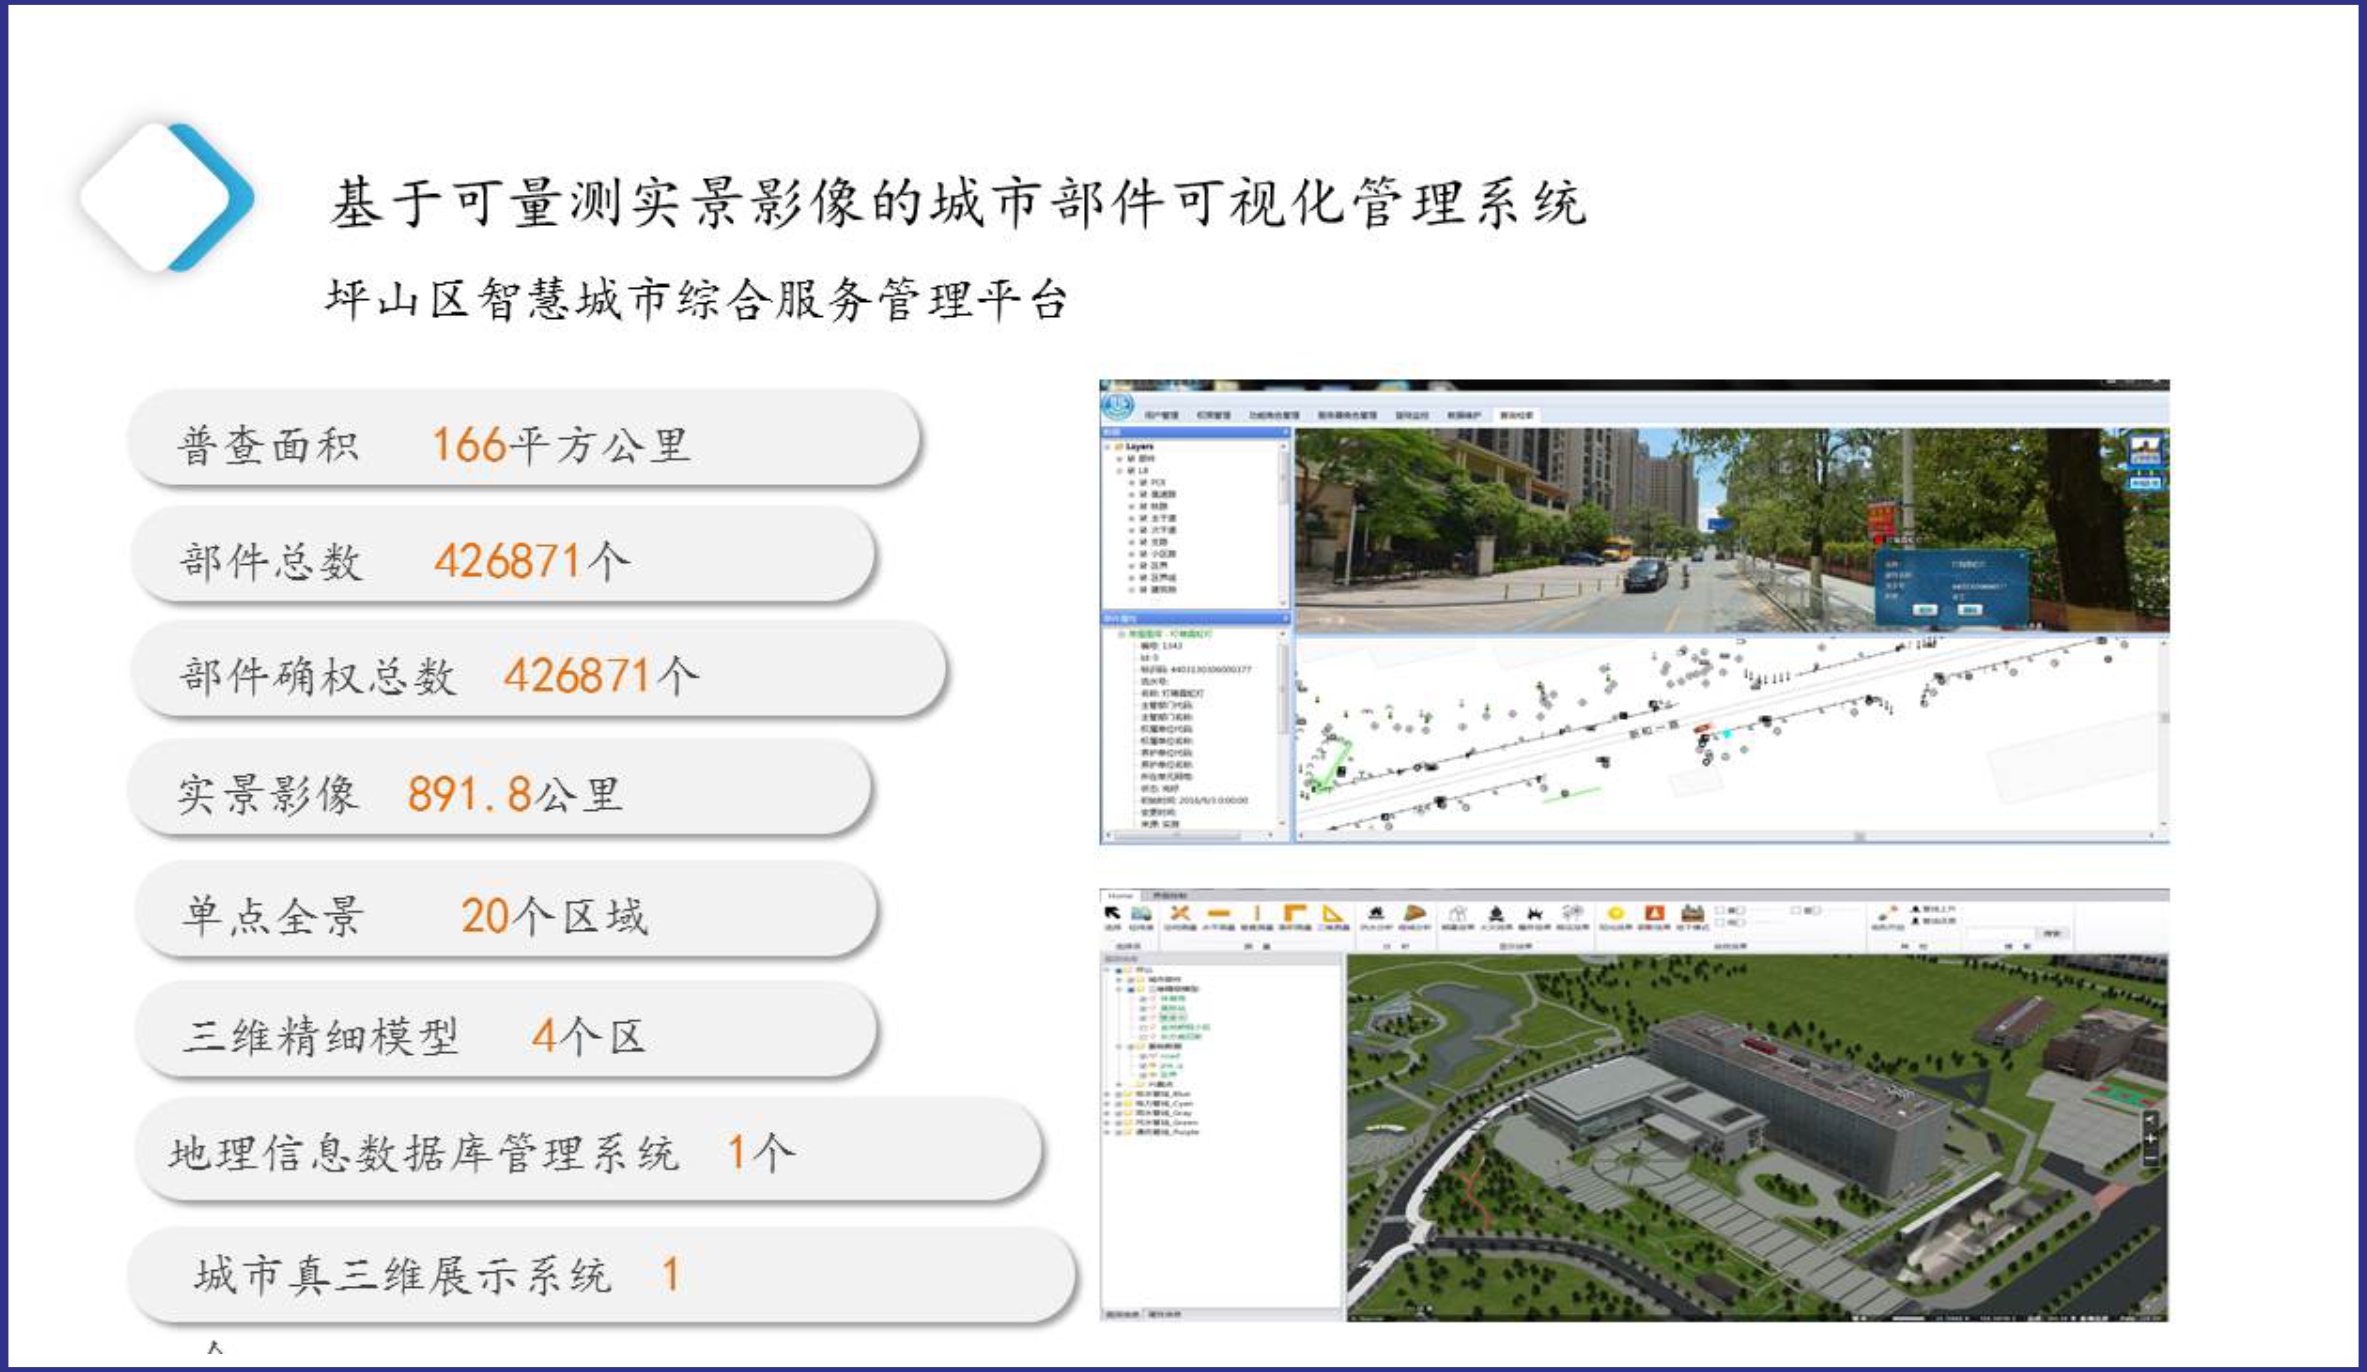Screen dimensions: 2367x1372
Task: Click the minus zoom-out button on 3D view
Action: click(x=2151, y=1158)
